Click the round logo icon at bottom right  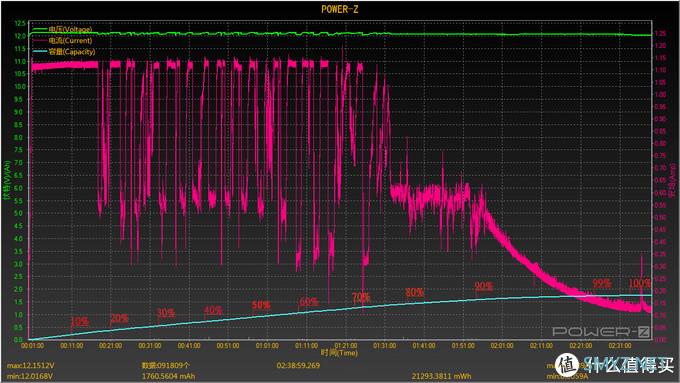pos(567,365)
